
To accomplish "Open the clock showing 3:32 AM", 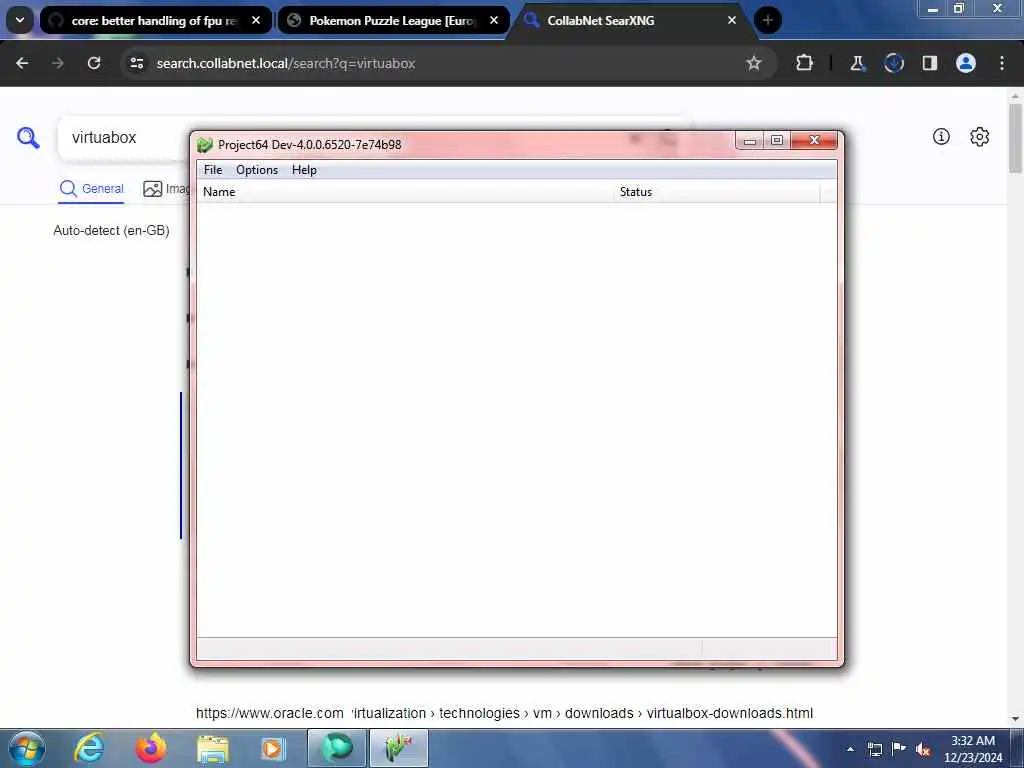I will 973,749.
